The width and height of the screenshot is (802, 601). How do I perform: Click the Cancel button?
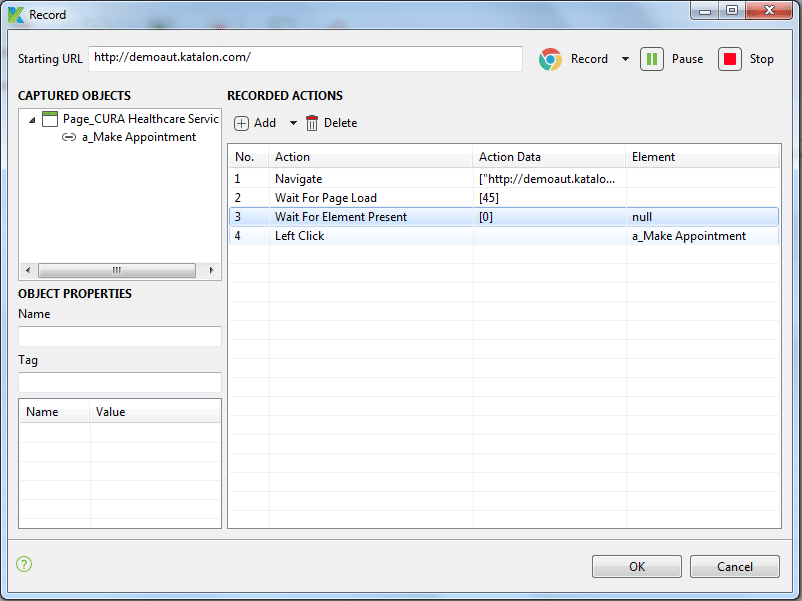(x=734, y=567)
